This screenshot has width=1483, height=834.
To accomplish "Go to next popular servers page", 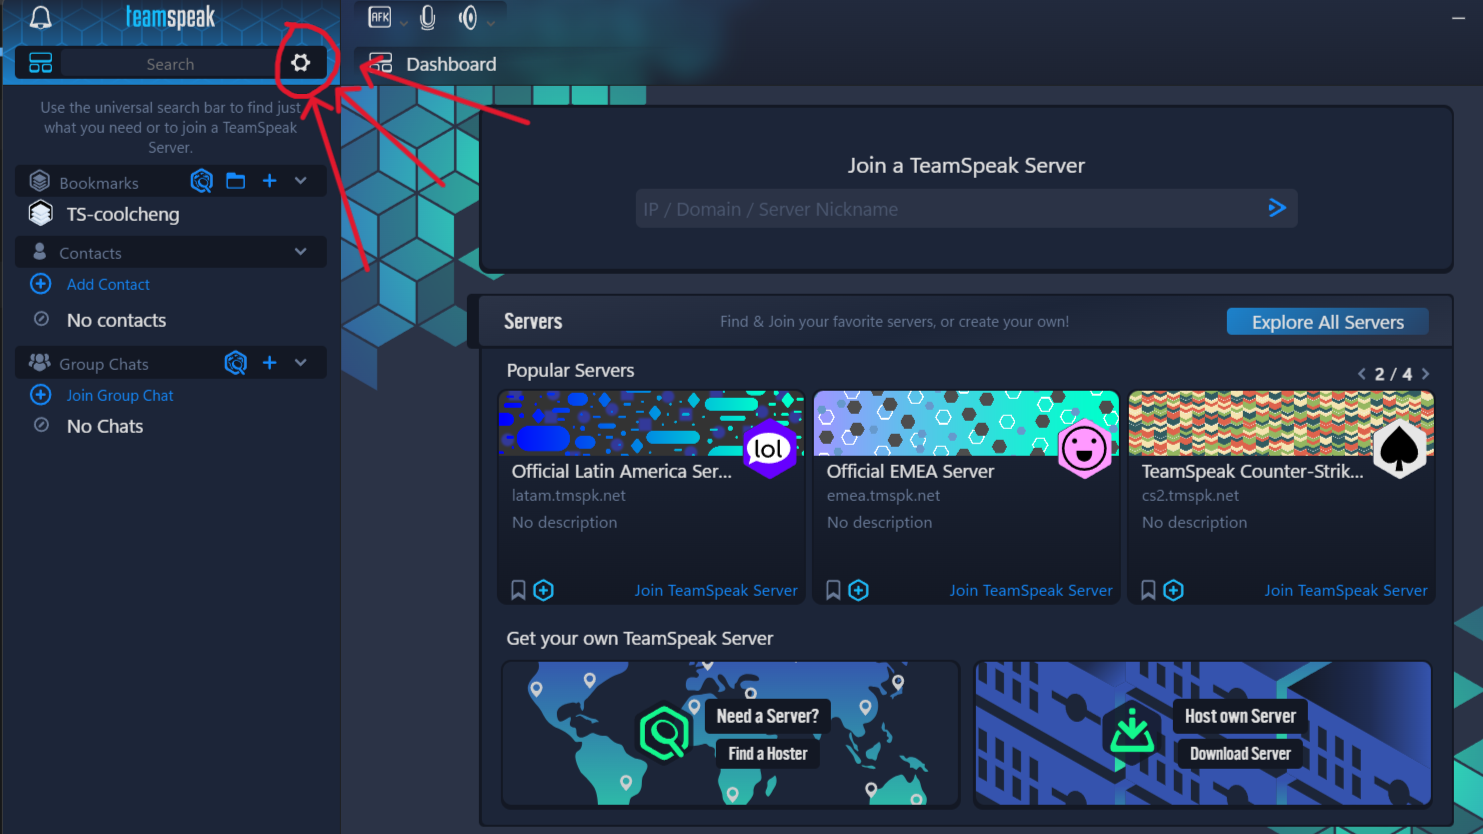I will coord(1426,374).
